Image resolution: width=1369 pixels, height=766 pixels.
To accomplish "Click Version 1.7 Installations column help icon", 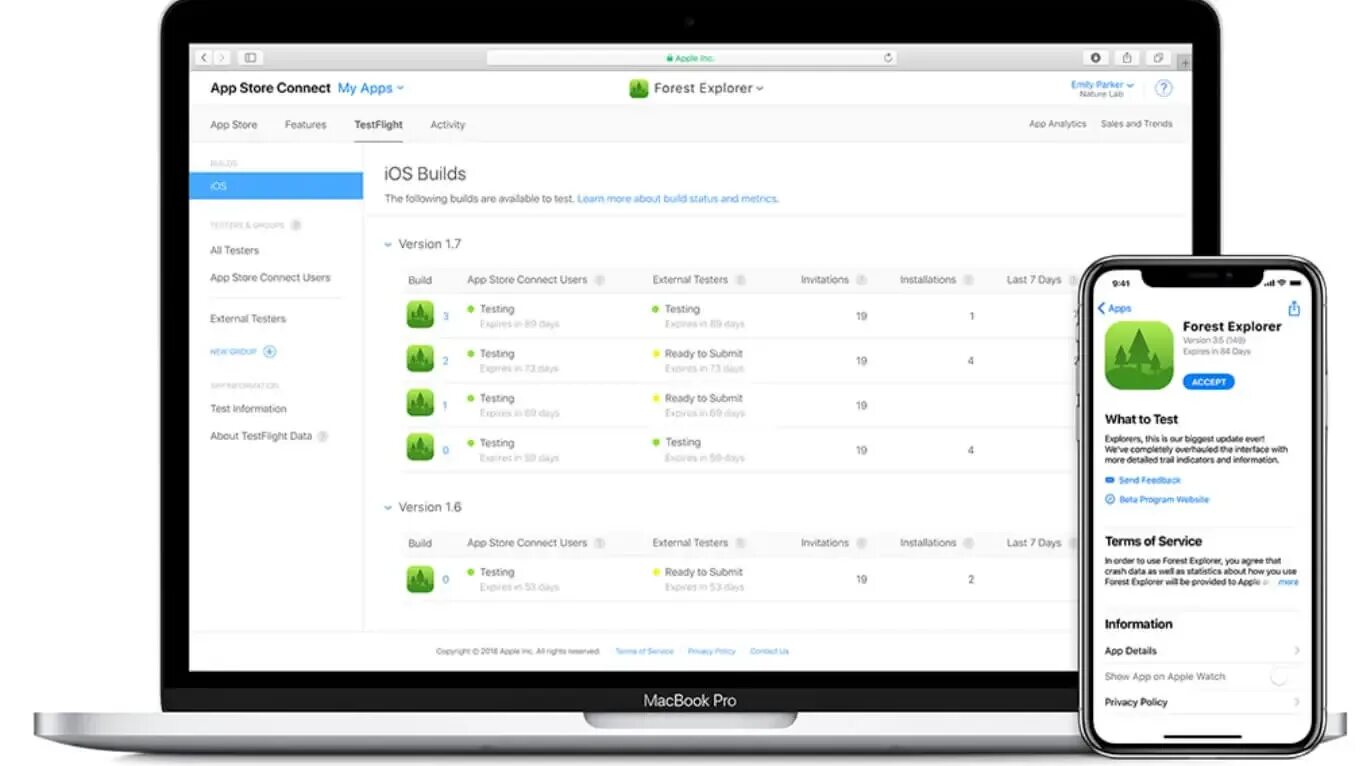I will click(x=969, y=280).
